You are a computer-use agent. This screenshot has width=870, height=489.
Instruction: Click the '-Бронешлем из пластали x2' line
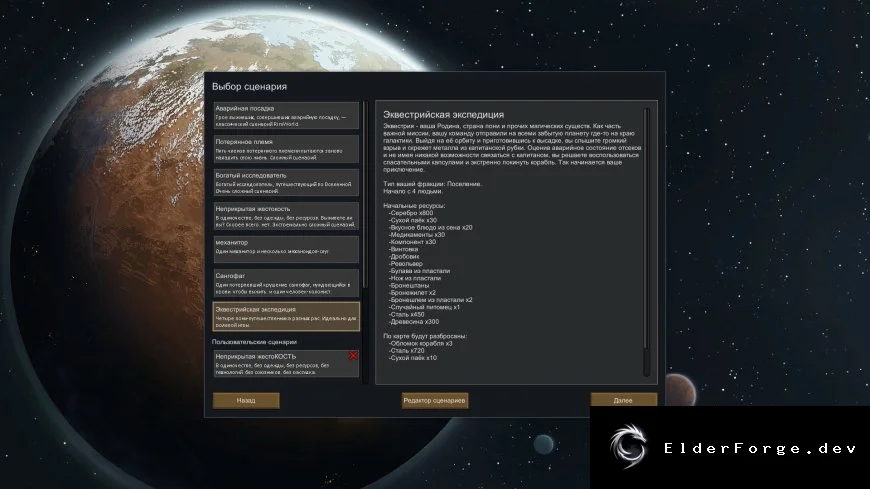[431, 300]
